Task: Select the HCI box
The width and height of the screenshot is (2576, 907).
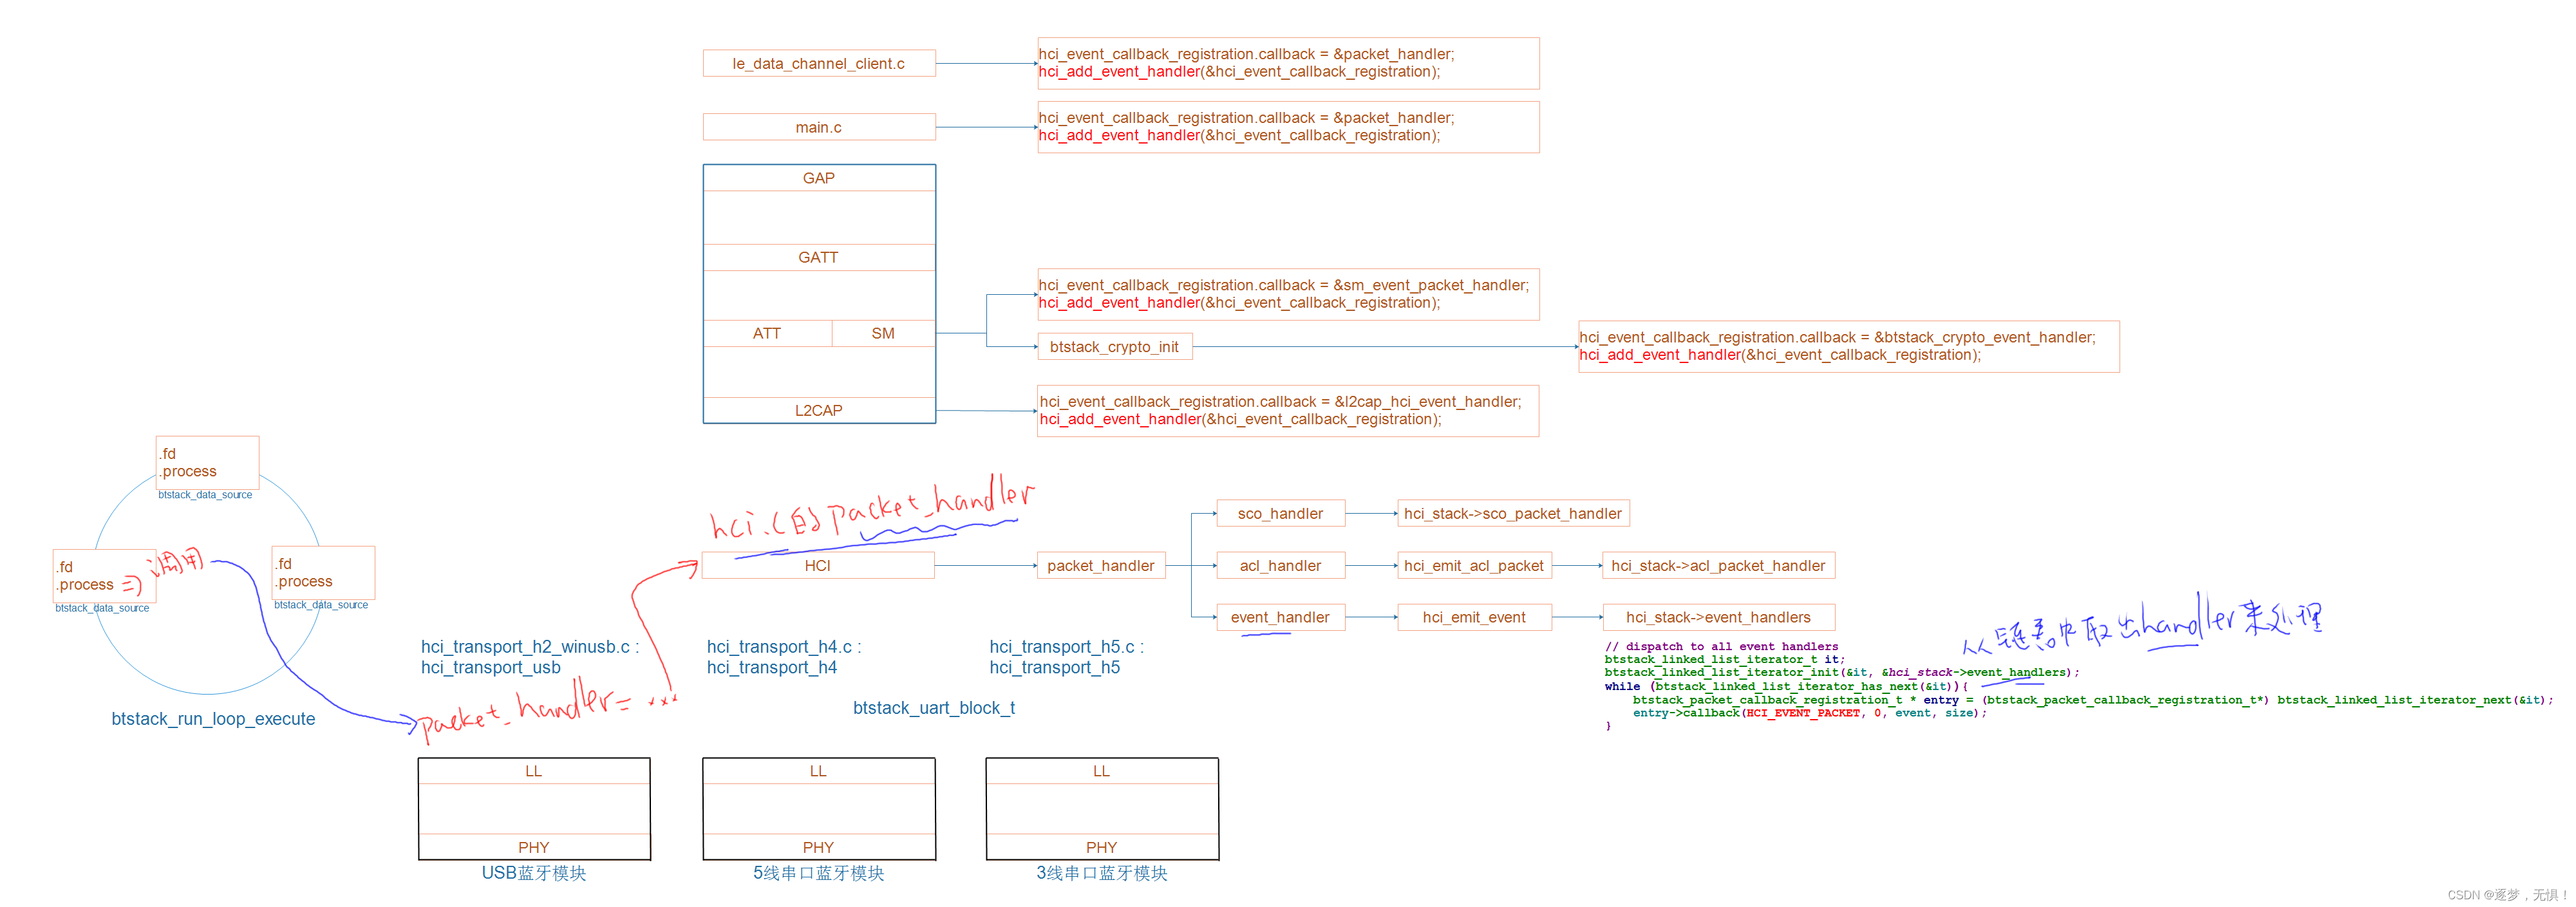Action: coord(818,565)
